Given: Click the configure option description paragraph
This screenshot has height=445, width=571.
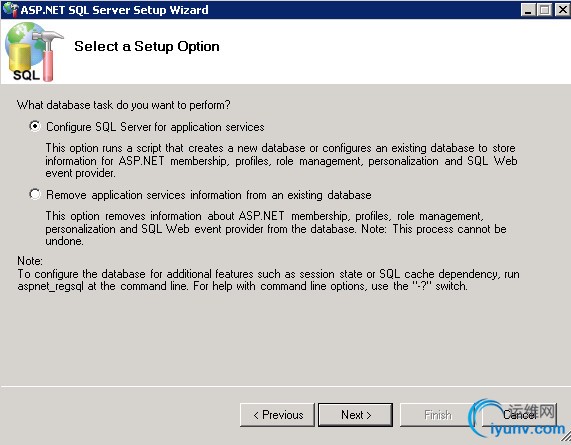Looking at the screenshot, I should click(x=281, y=161).
